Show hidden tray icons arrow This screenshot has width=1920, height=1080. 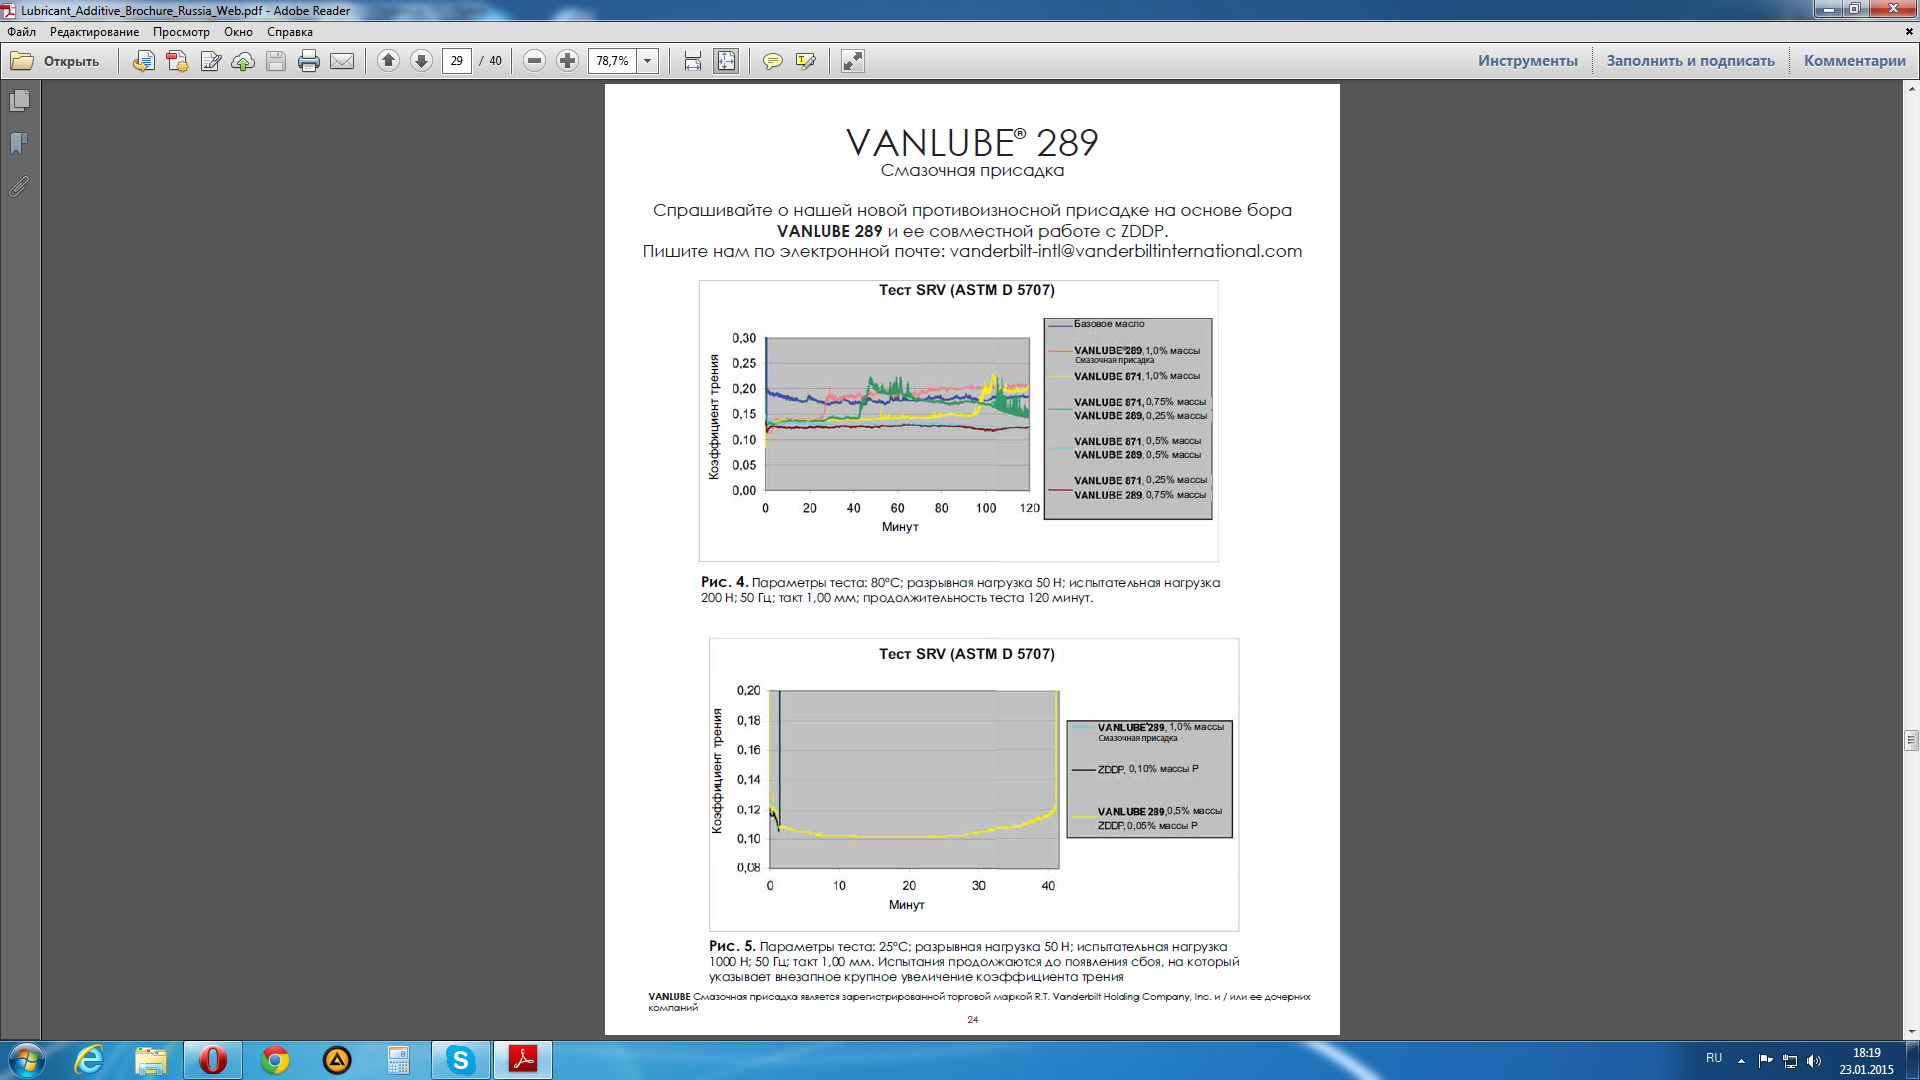tap(1741, 1061)
